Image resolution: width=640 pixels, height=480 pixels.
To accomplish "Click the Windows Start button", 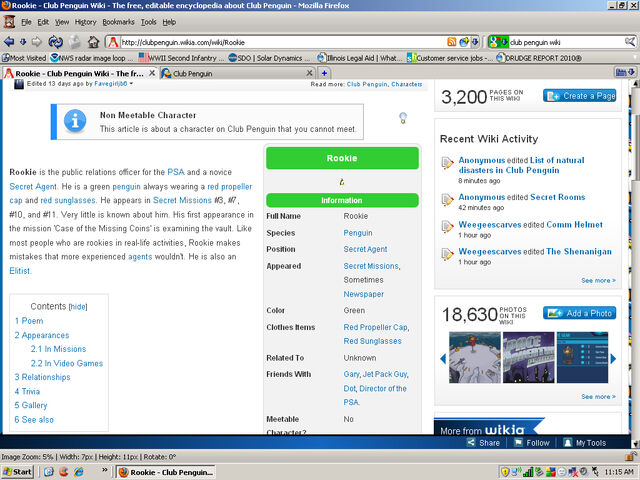I will [x=17, y=472].
